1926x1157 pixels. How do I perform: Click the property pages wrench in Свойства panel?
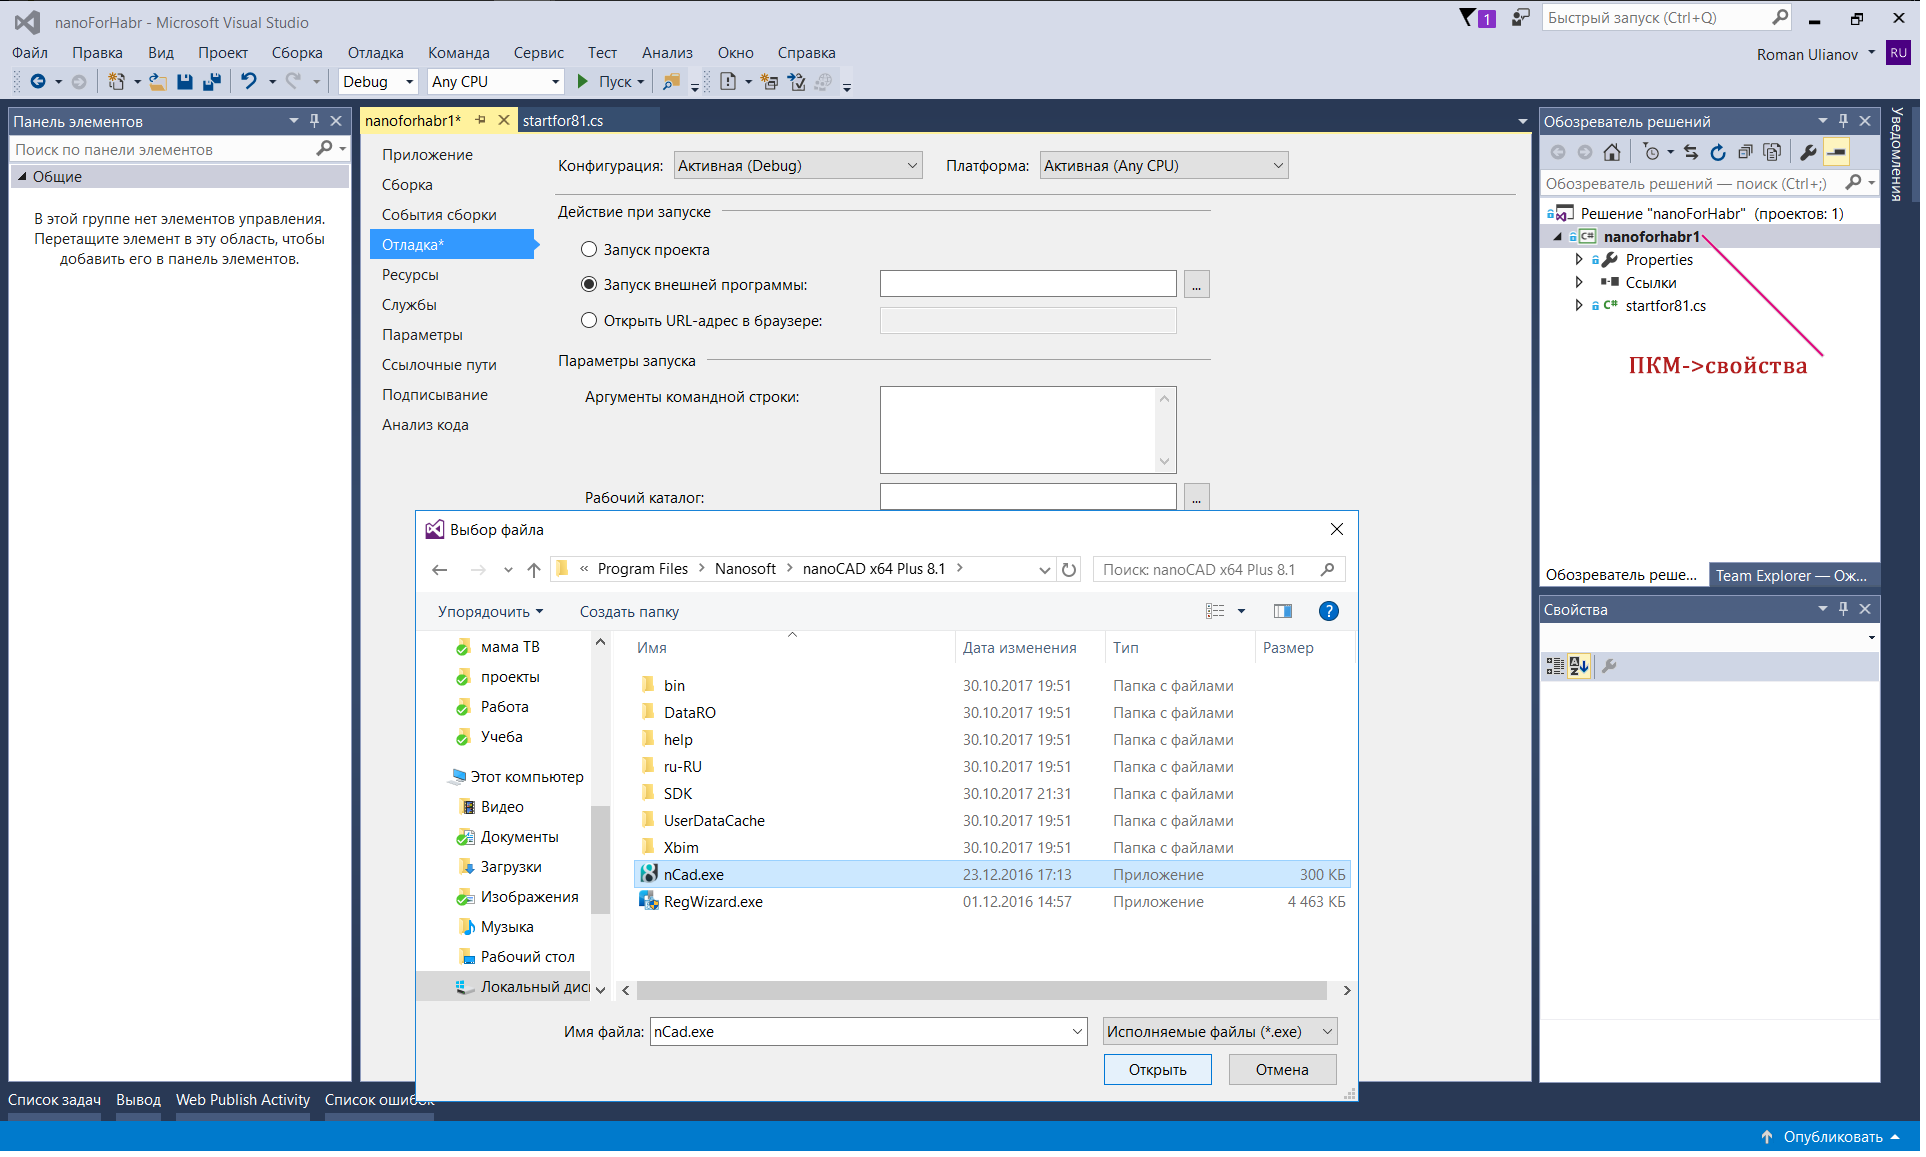pos(1609,667)
